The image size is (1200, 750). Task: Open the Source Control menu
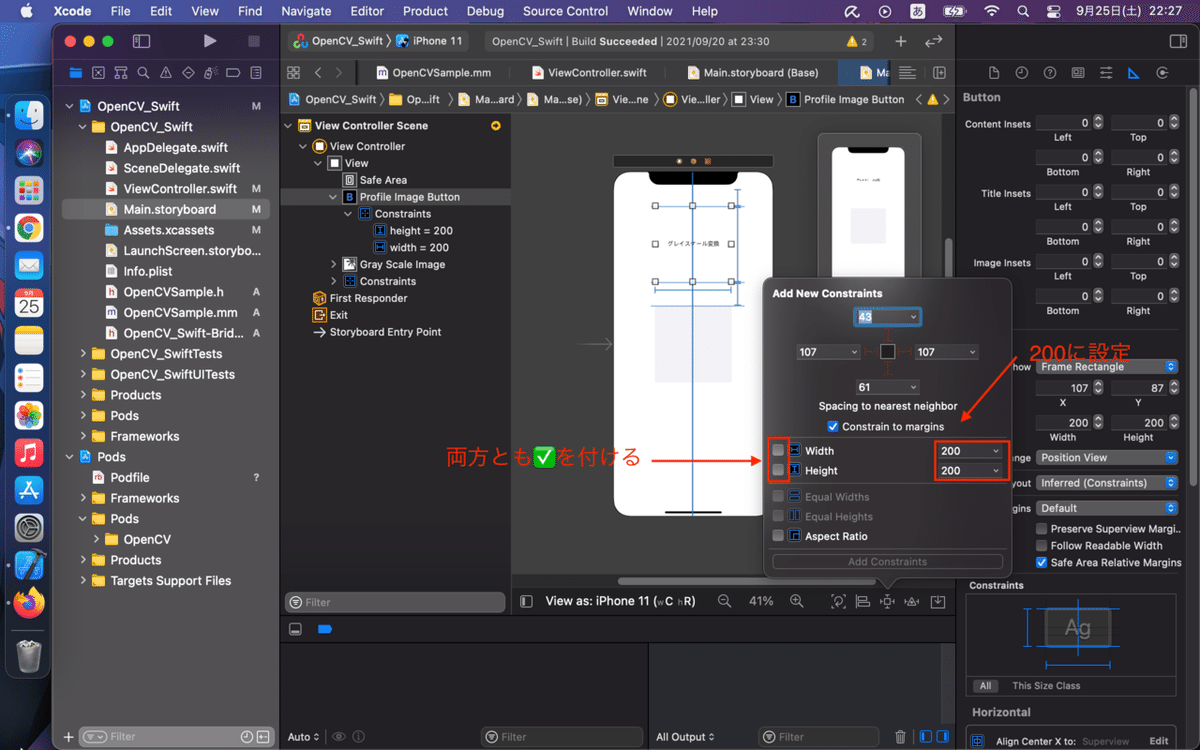565,11
